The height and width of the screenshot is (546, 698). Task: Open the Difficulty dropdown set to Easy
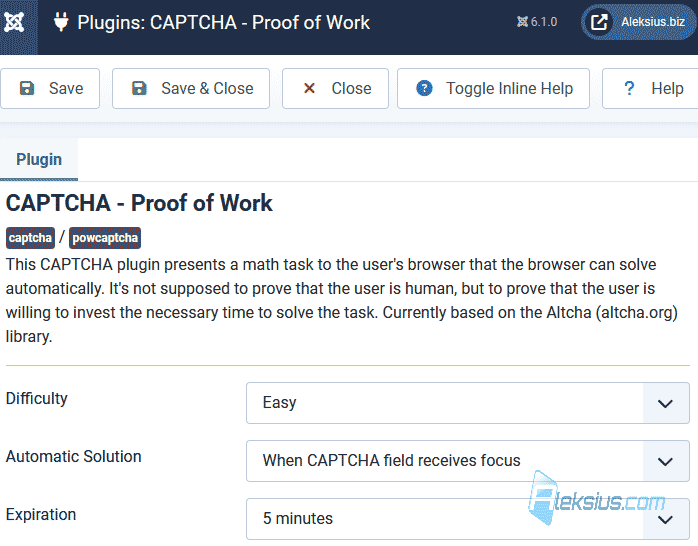pyautogui.click(x=468, y=403)
